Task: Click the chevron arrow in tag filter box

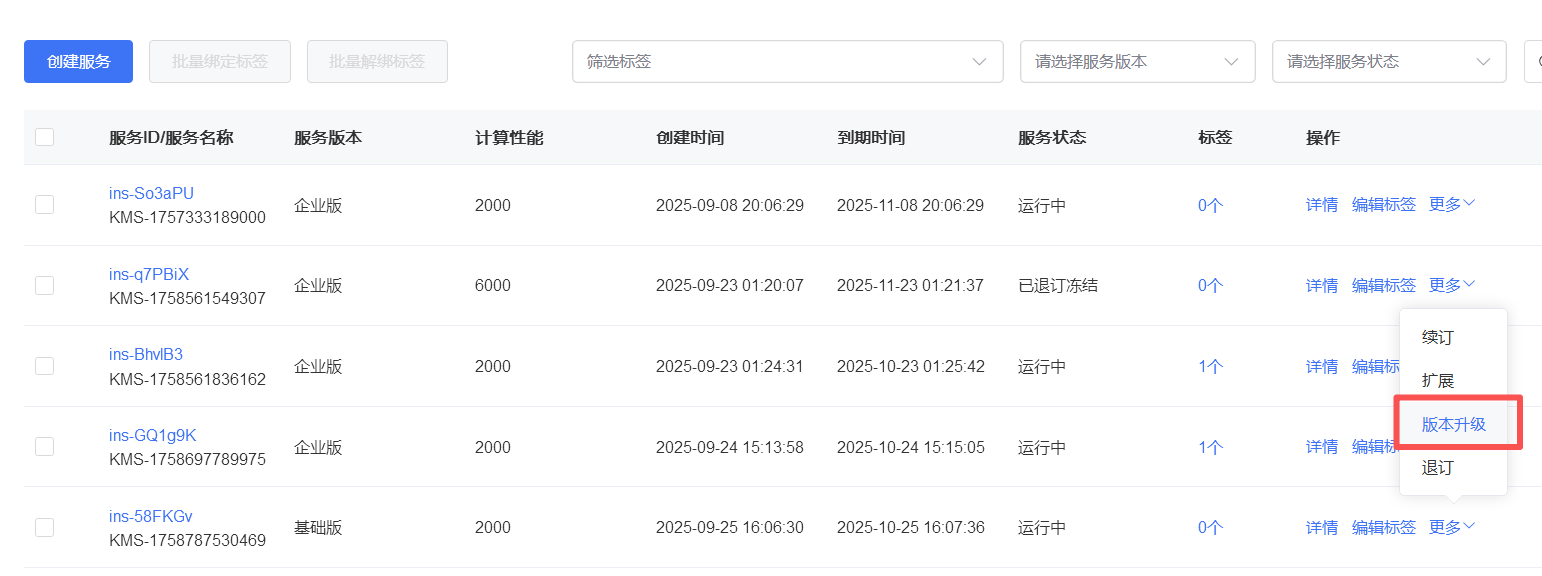Action: tap(979, 62)
